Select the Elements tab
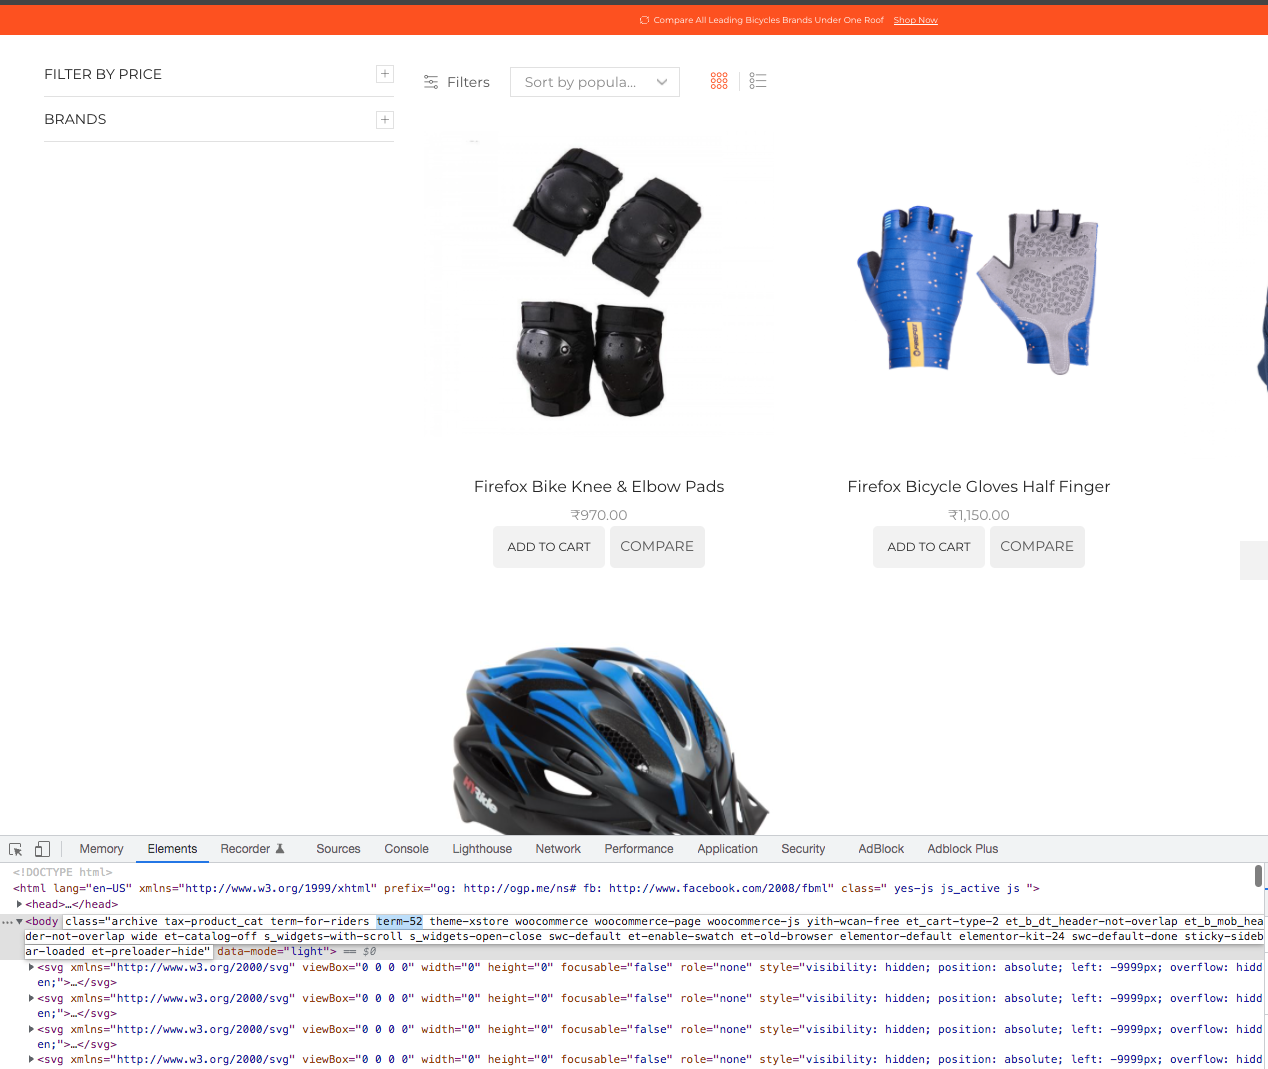Image resolution: width=1268 pixels, height=1069 pixels. (x=172, y=849)
